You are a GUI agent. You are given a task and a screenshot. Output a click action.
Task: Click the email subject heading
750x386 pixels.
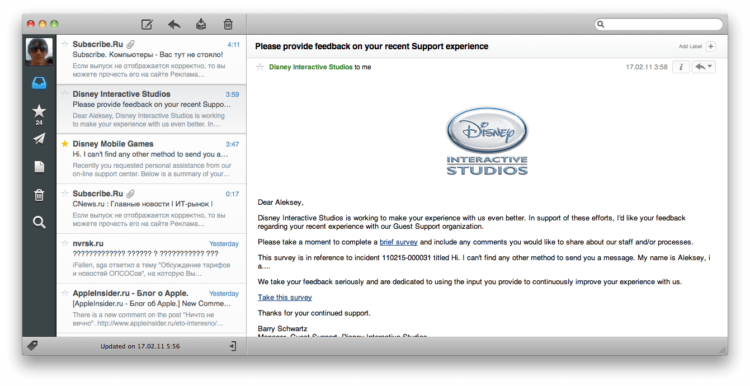tap(372, 46)
